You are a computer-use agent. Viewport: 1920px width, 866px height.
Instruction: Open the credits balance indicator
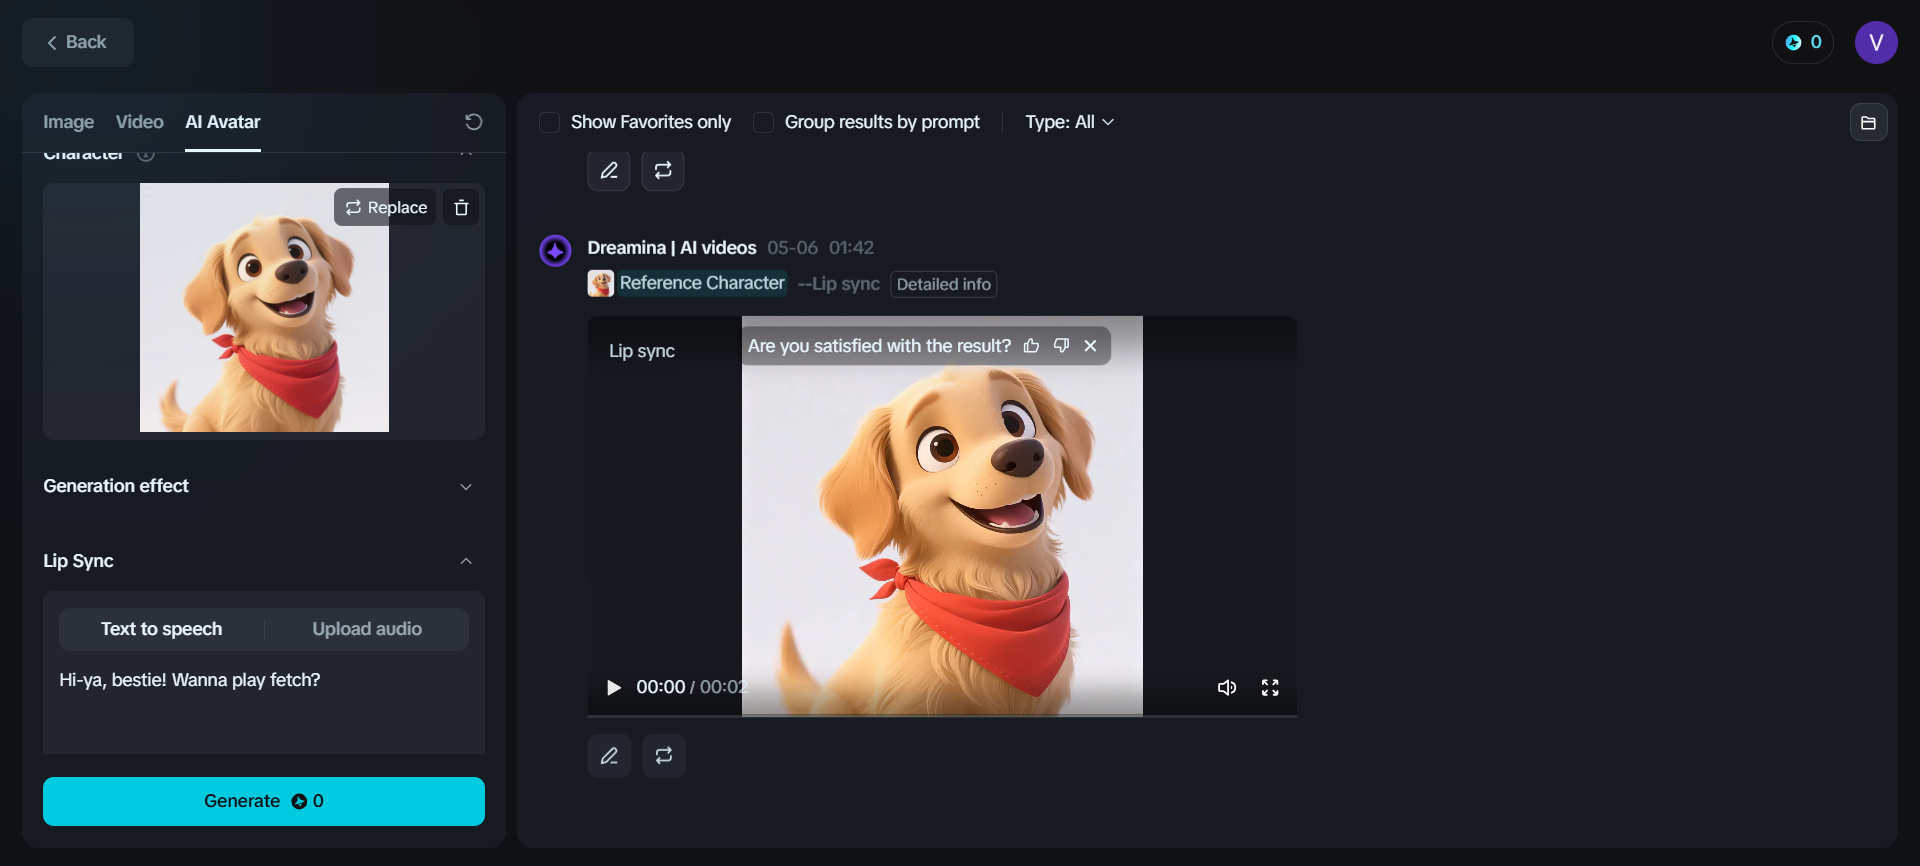coord(1803,42)
